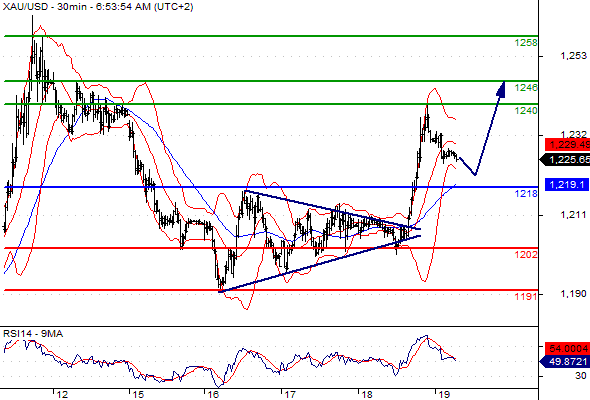The height and width of the screenshot is (400, 590).
Task: Click date 18 on the time axis
Action: coord(367,394)
